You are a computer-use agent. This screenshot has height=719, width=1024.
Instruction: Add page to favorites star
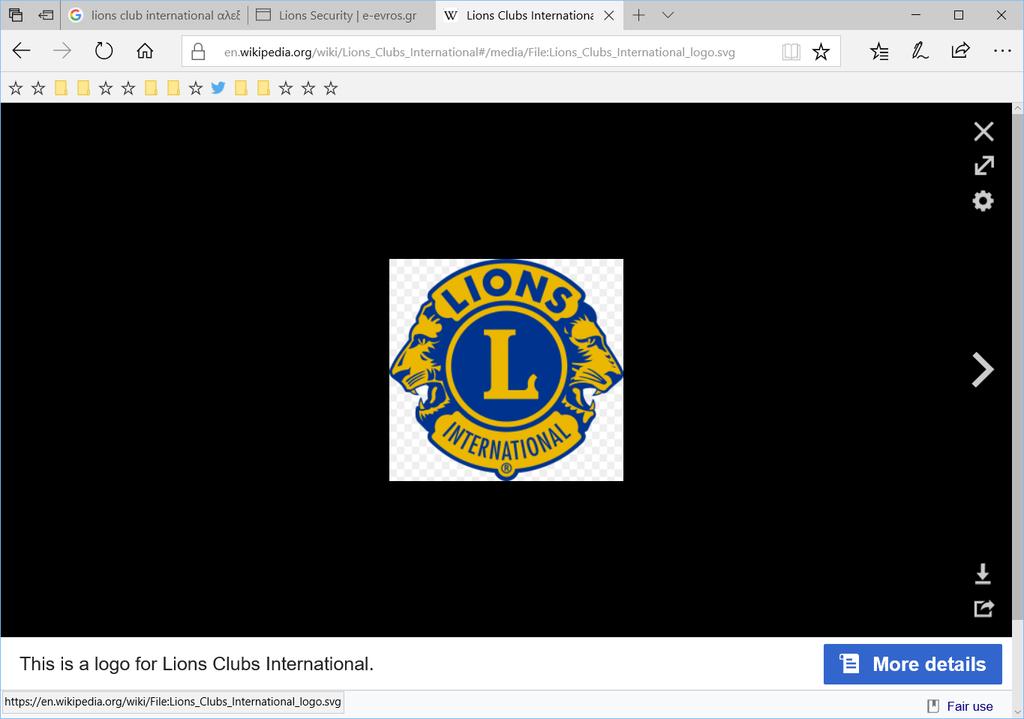(x=821, y=52)
